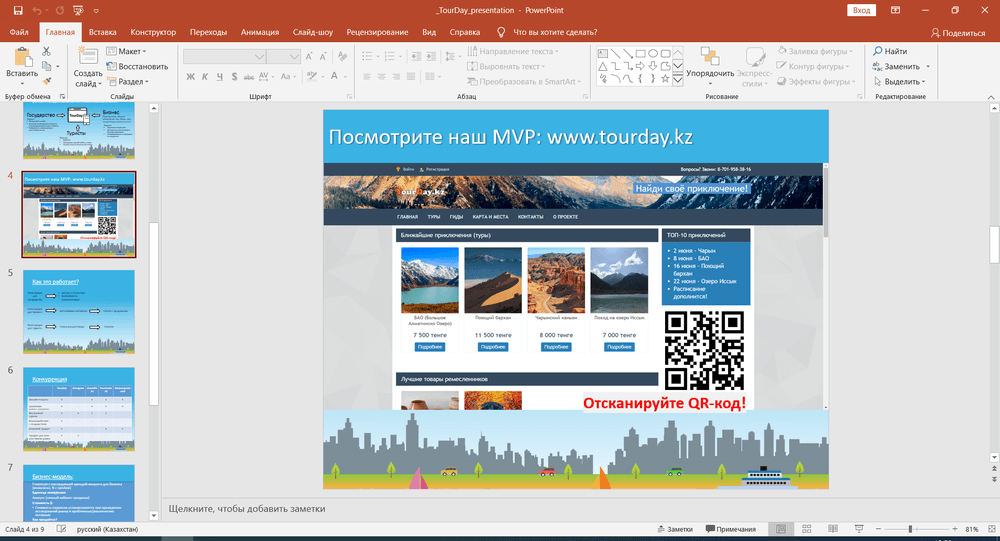This screenshot has height=541, width=1000.
Task: Click the Cut scissors icon
Action: click(x=46, y=51)
